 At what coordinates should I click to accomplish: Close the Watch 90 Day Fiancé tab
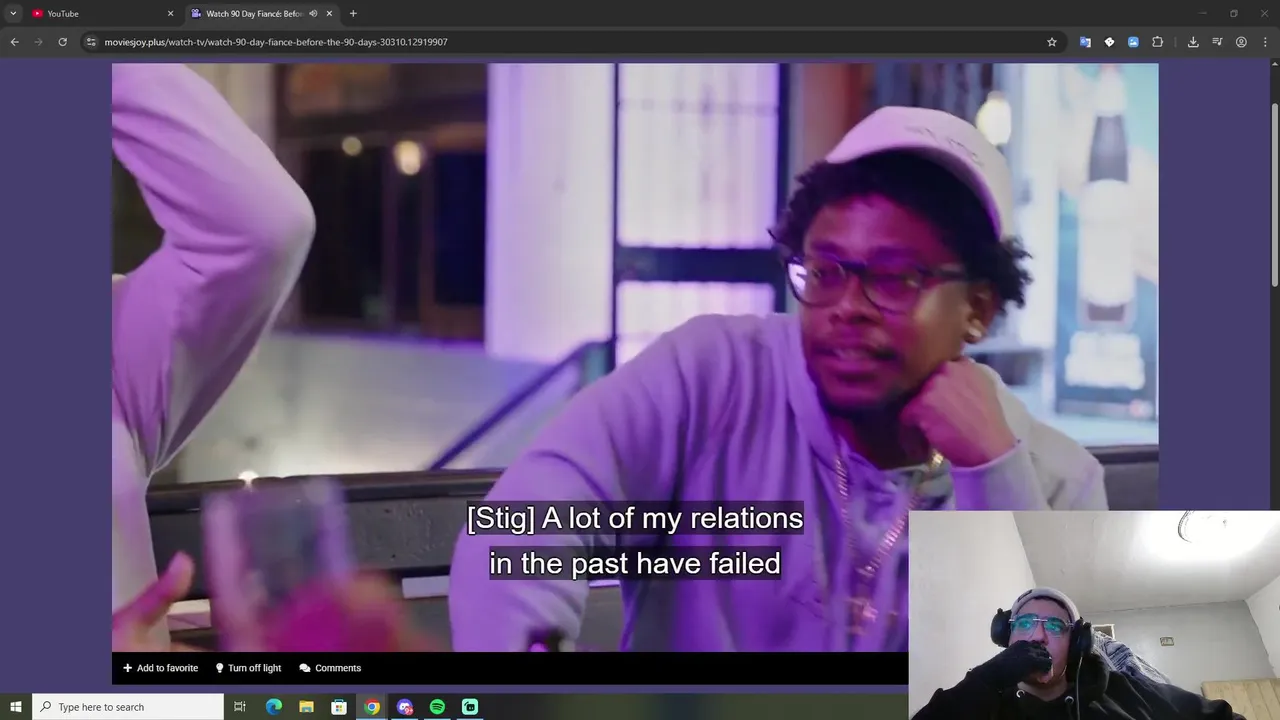click(329, 13)
